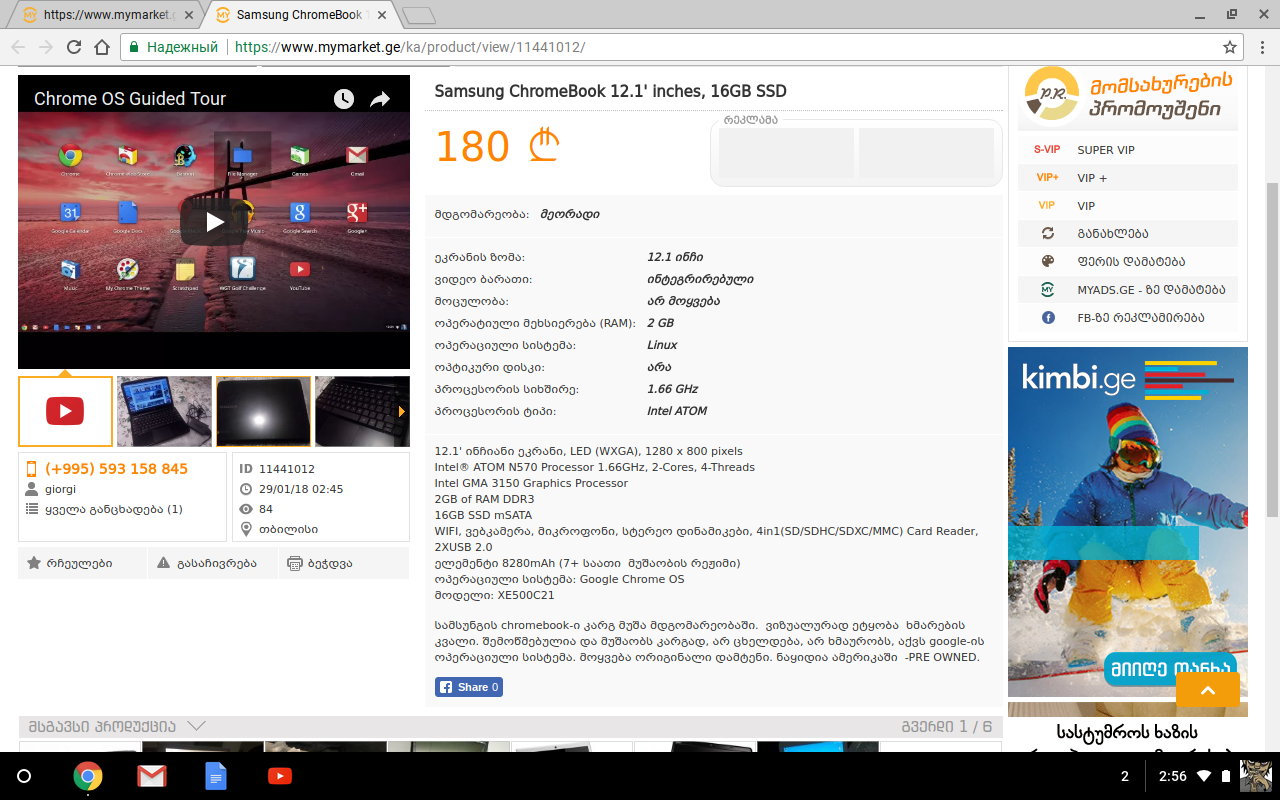The image size is (1280, 800).
Task: Open a new browser tab
Action: click(x=419, y=15)
